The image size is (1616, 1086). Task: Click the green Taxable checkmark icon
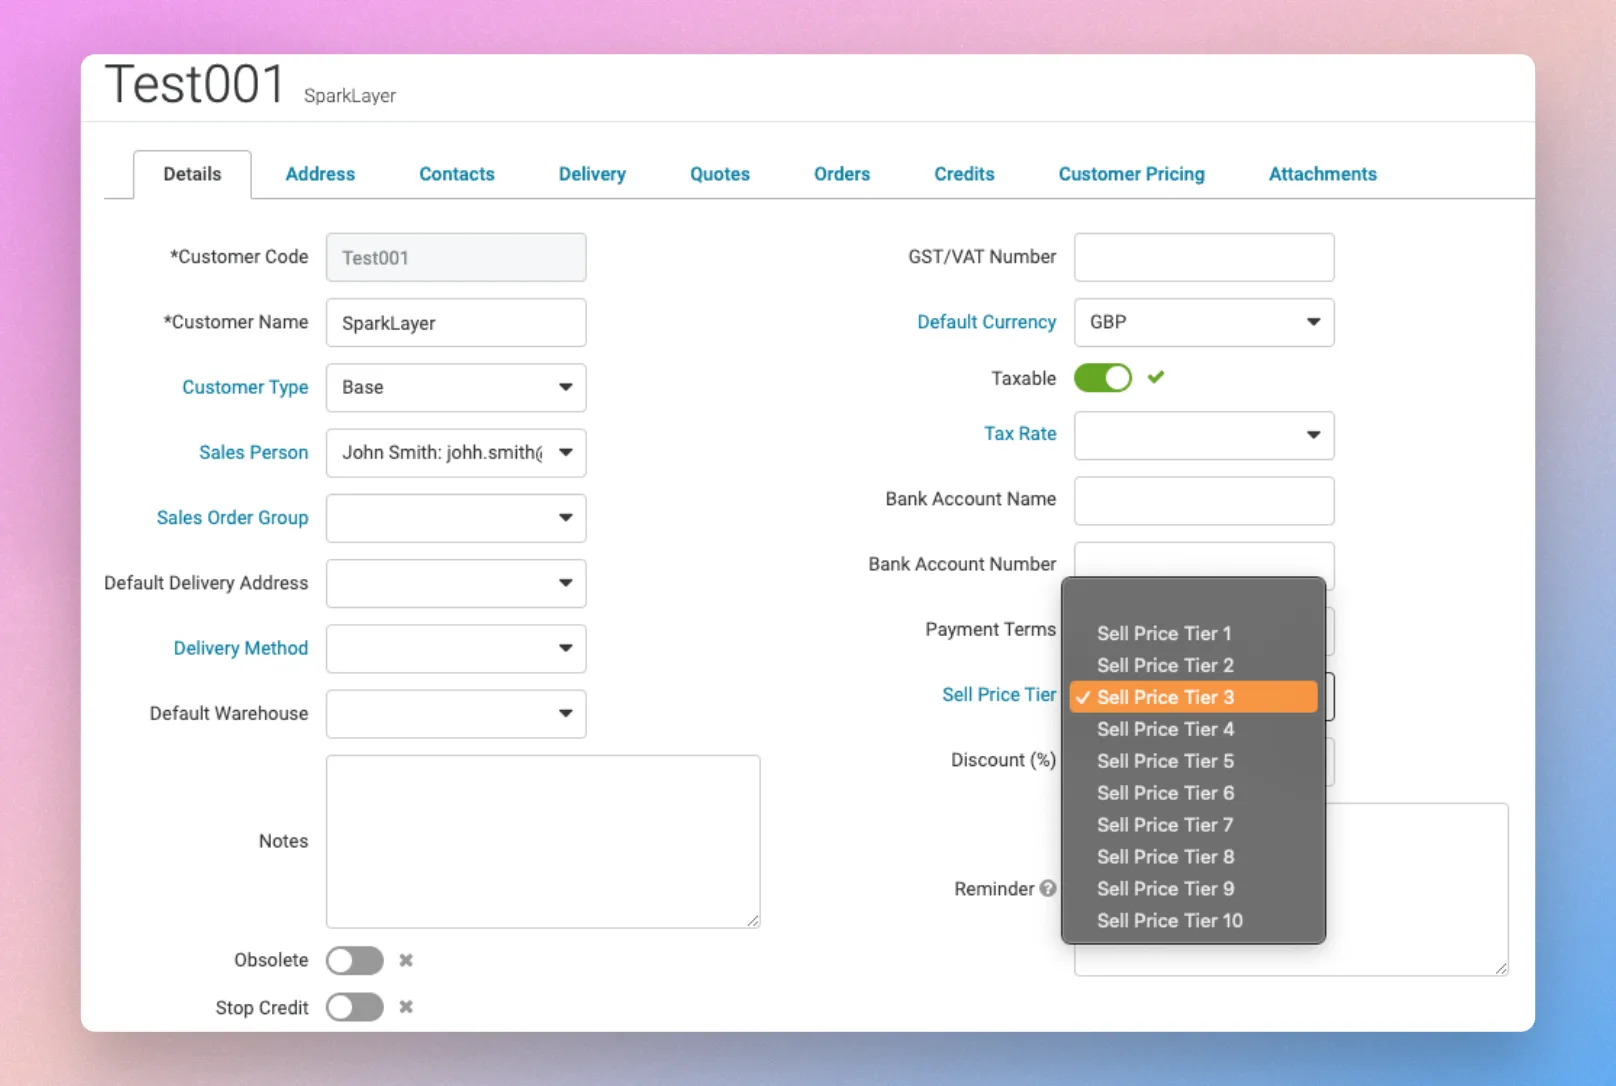coord(1156,377)
